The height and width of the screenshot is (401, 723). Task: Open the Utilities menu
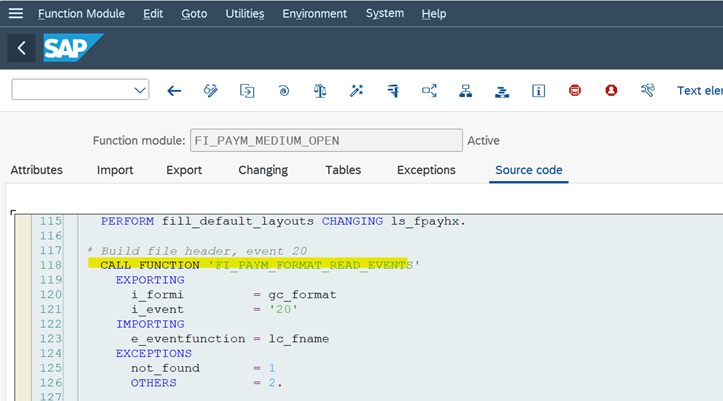pyautogui.click(x=245, y=14)
